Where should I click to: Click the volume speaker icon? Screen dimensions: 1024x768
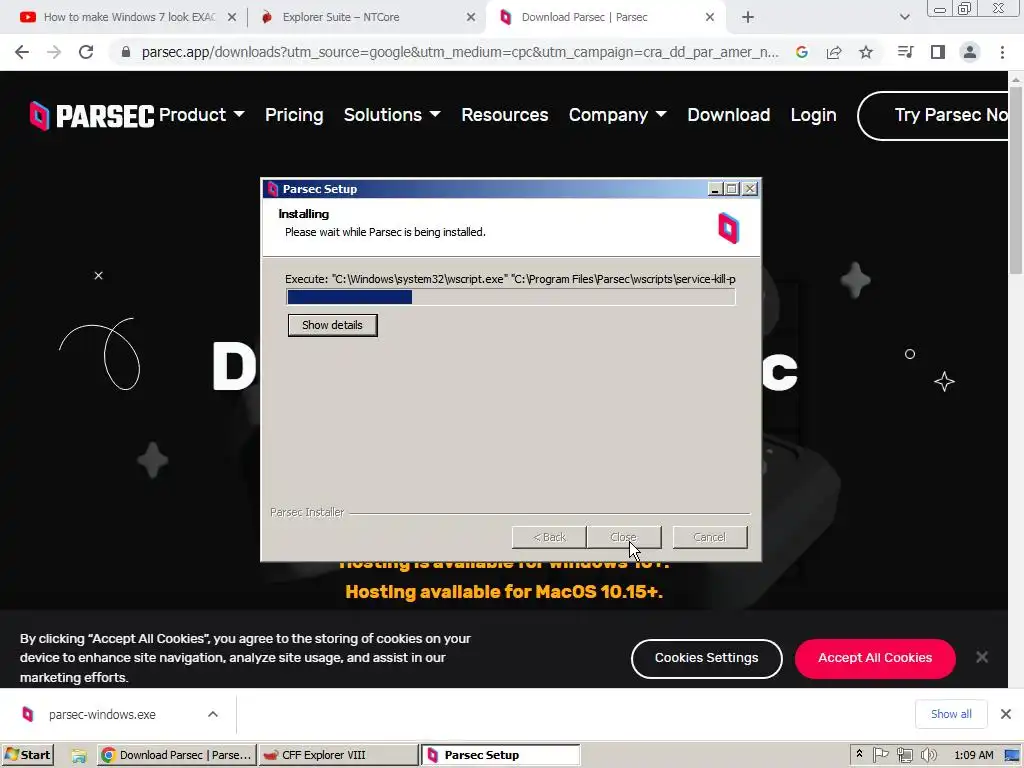[x=928, y=755]
